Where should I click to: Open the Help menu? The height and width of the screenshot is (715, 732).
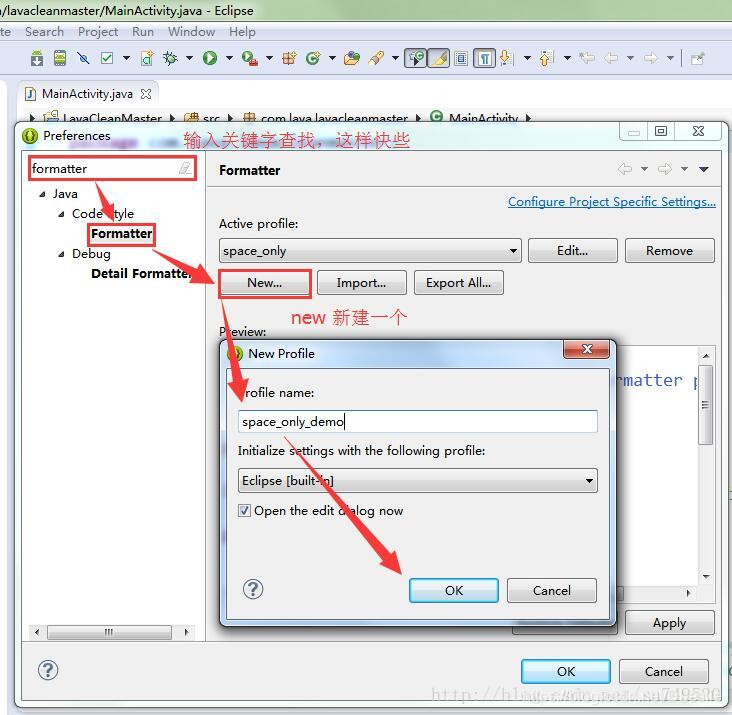pos(242,32)
